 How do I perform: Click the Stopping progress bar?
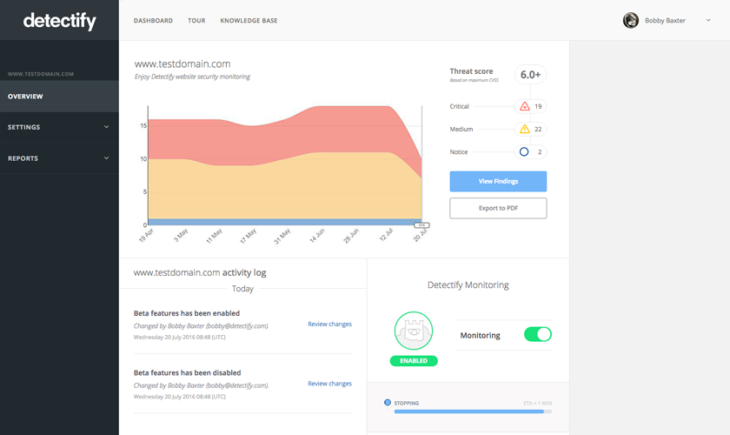473,412
